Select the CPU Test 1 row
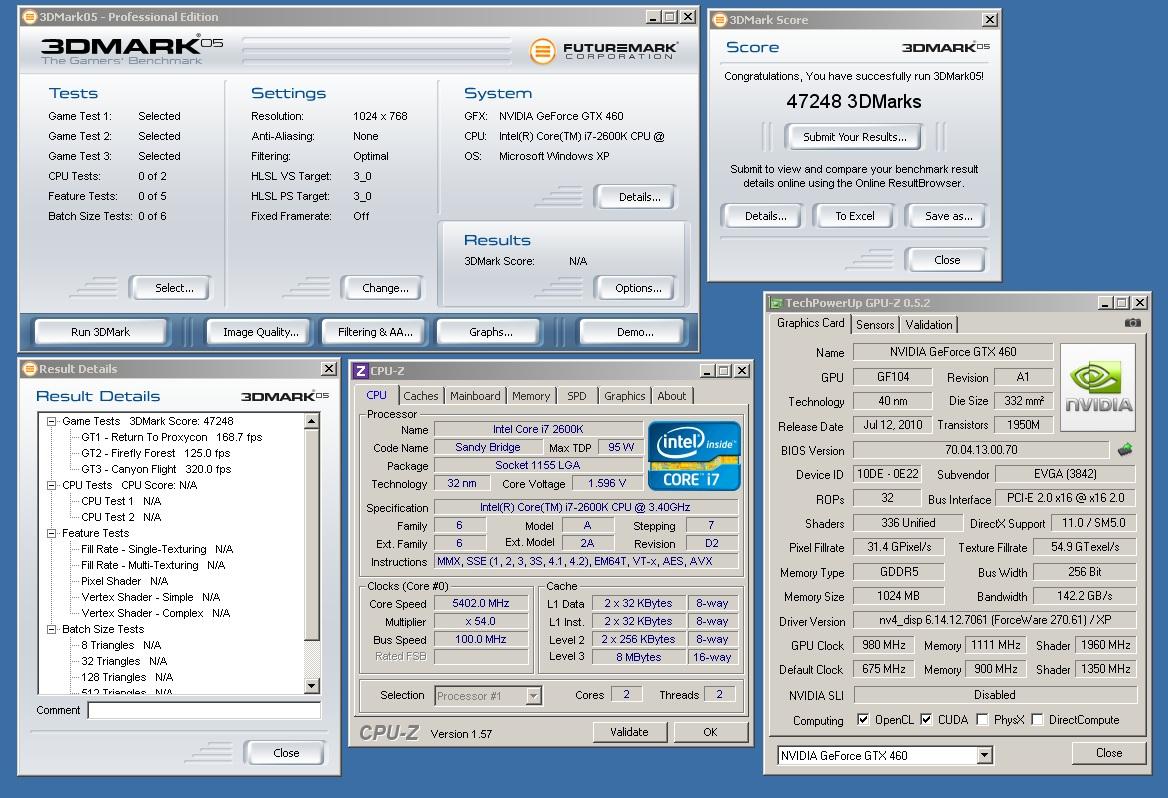The width and height of the screenshot is (1168, 798). (121, 501)
